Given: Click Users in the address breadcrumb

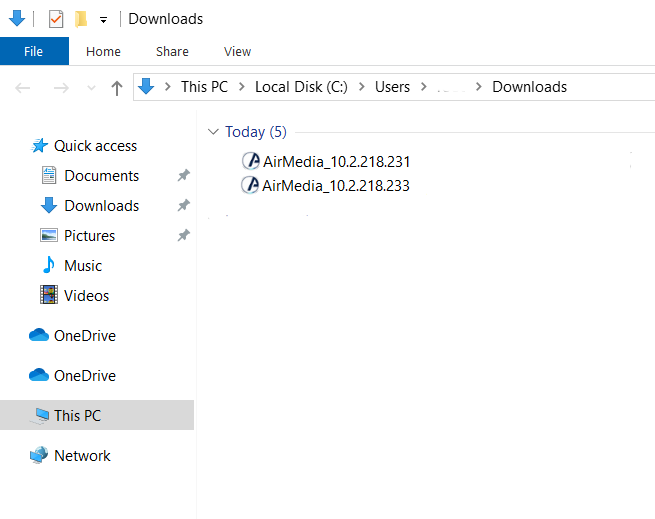Looking at the screenshot, I should pos(392,87).
